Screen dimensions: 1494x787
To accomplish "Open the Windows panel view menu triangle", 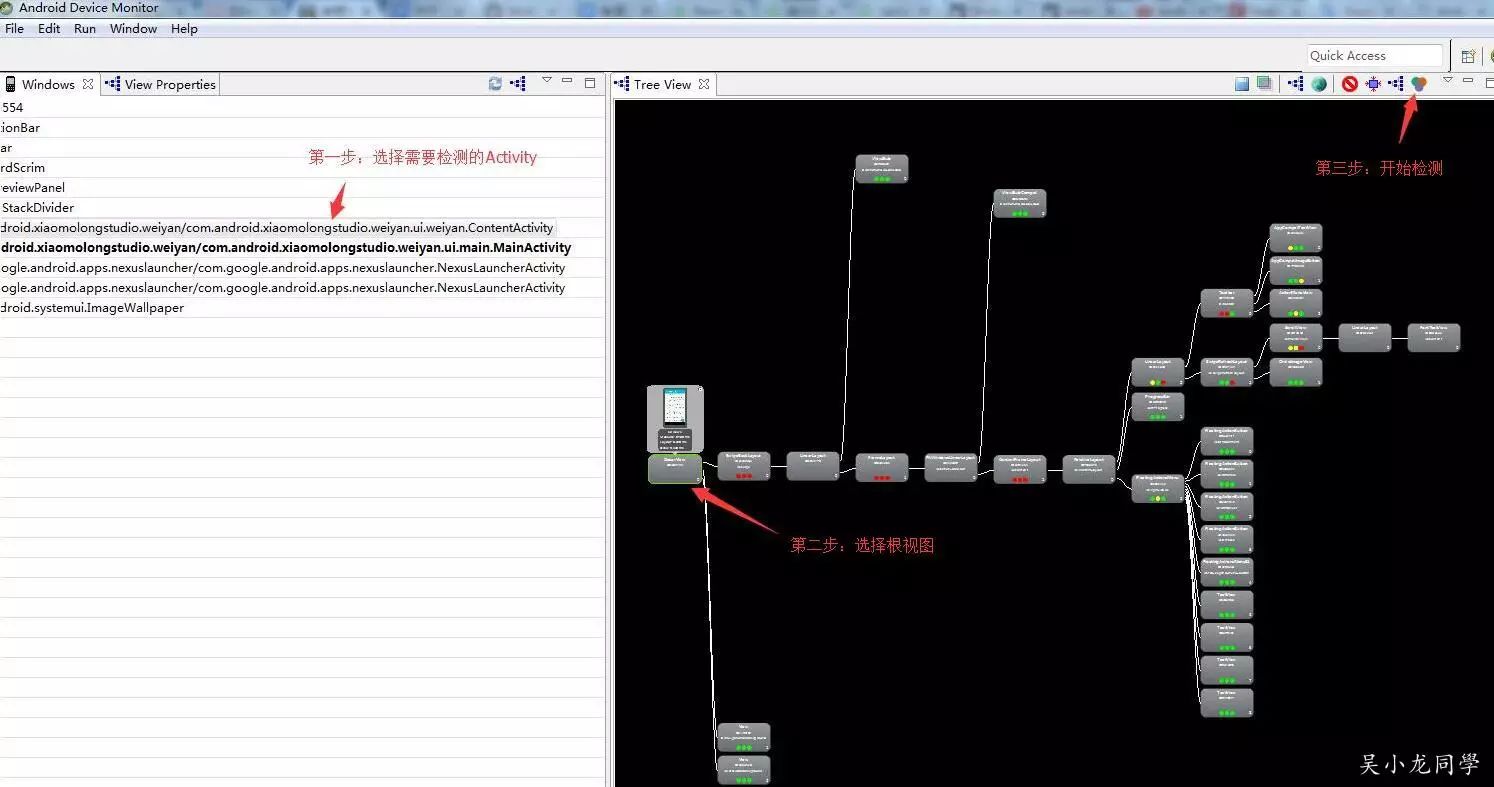I will click(x=547, y=80).
